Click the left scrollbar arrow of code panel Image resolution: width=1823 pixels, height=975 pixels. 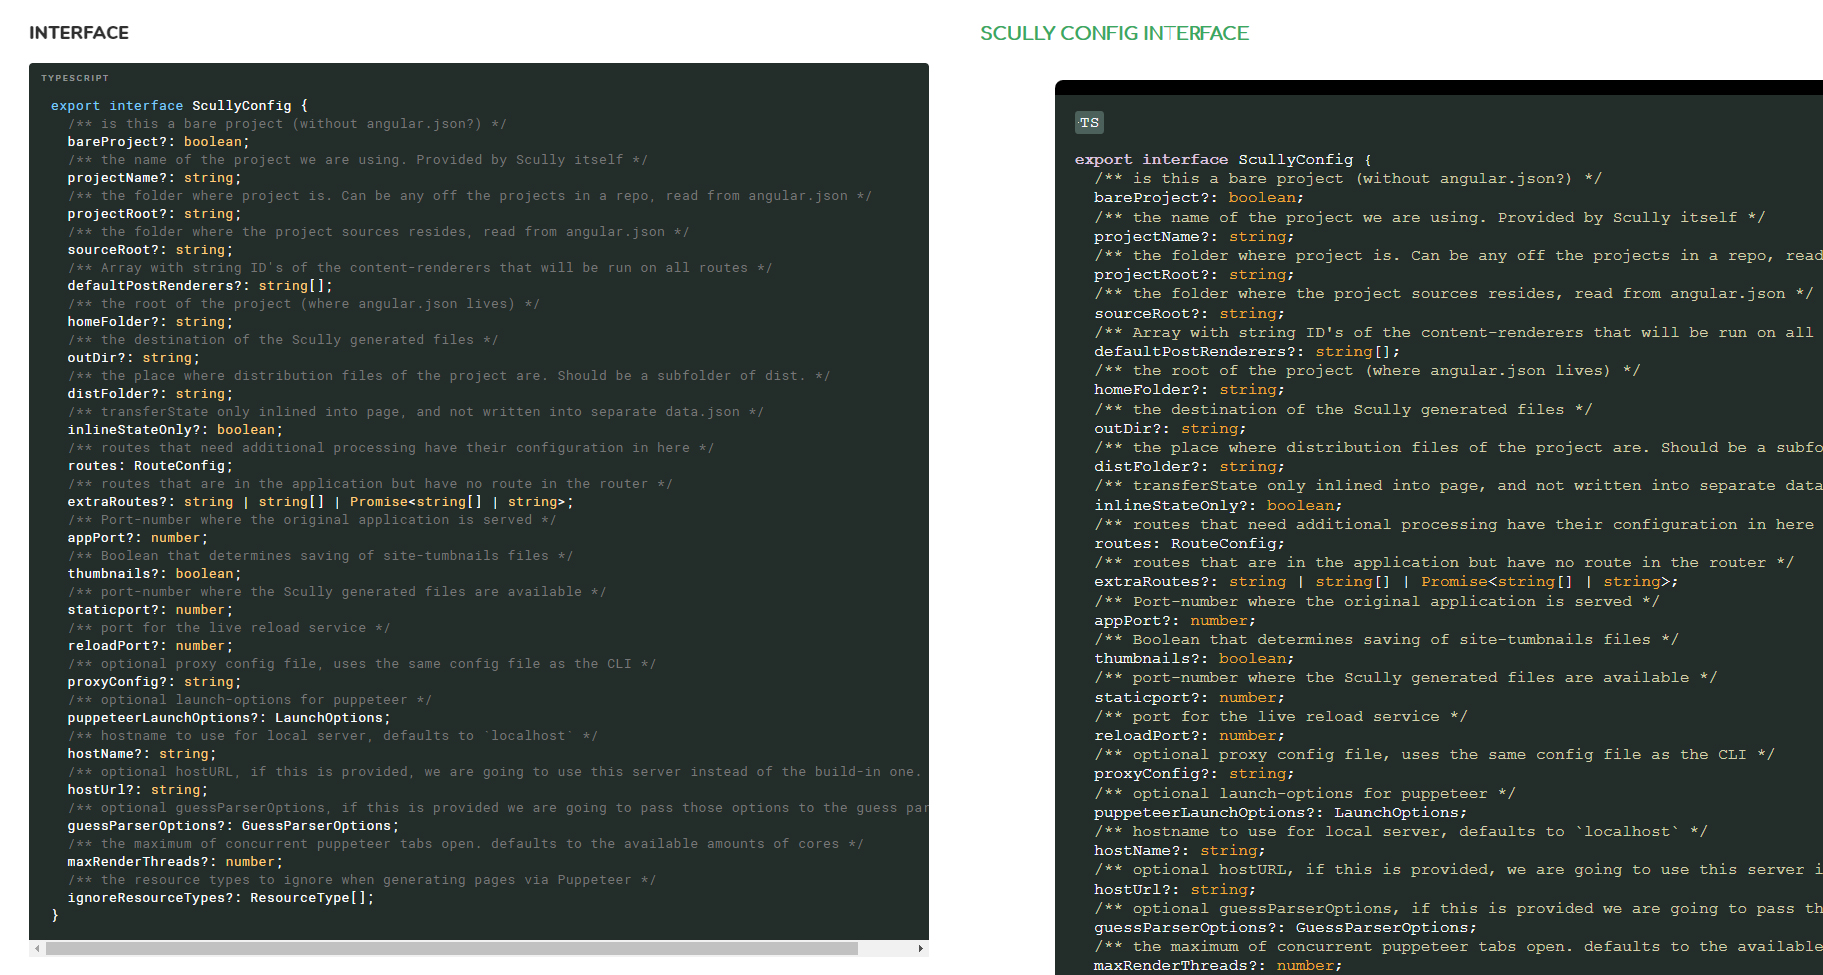pyautogui.click(x=38, y=948)
